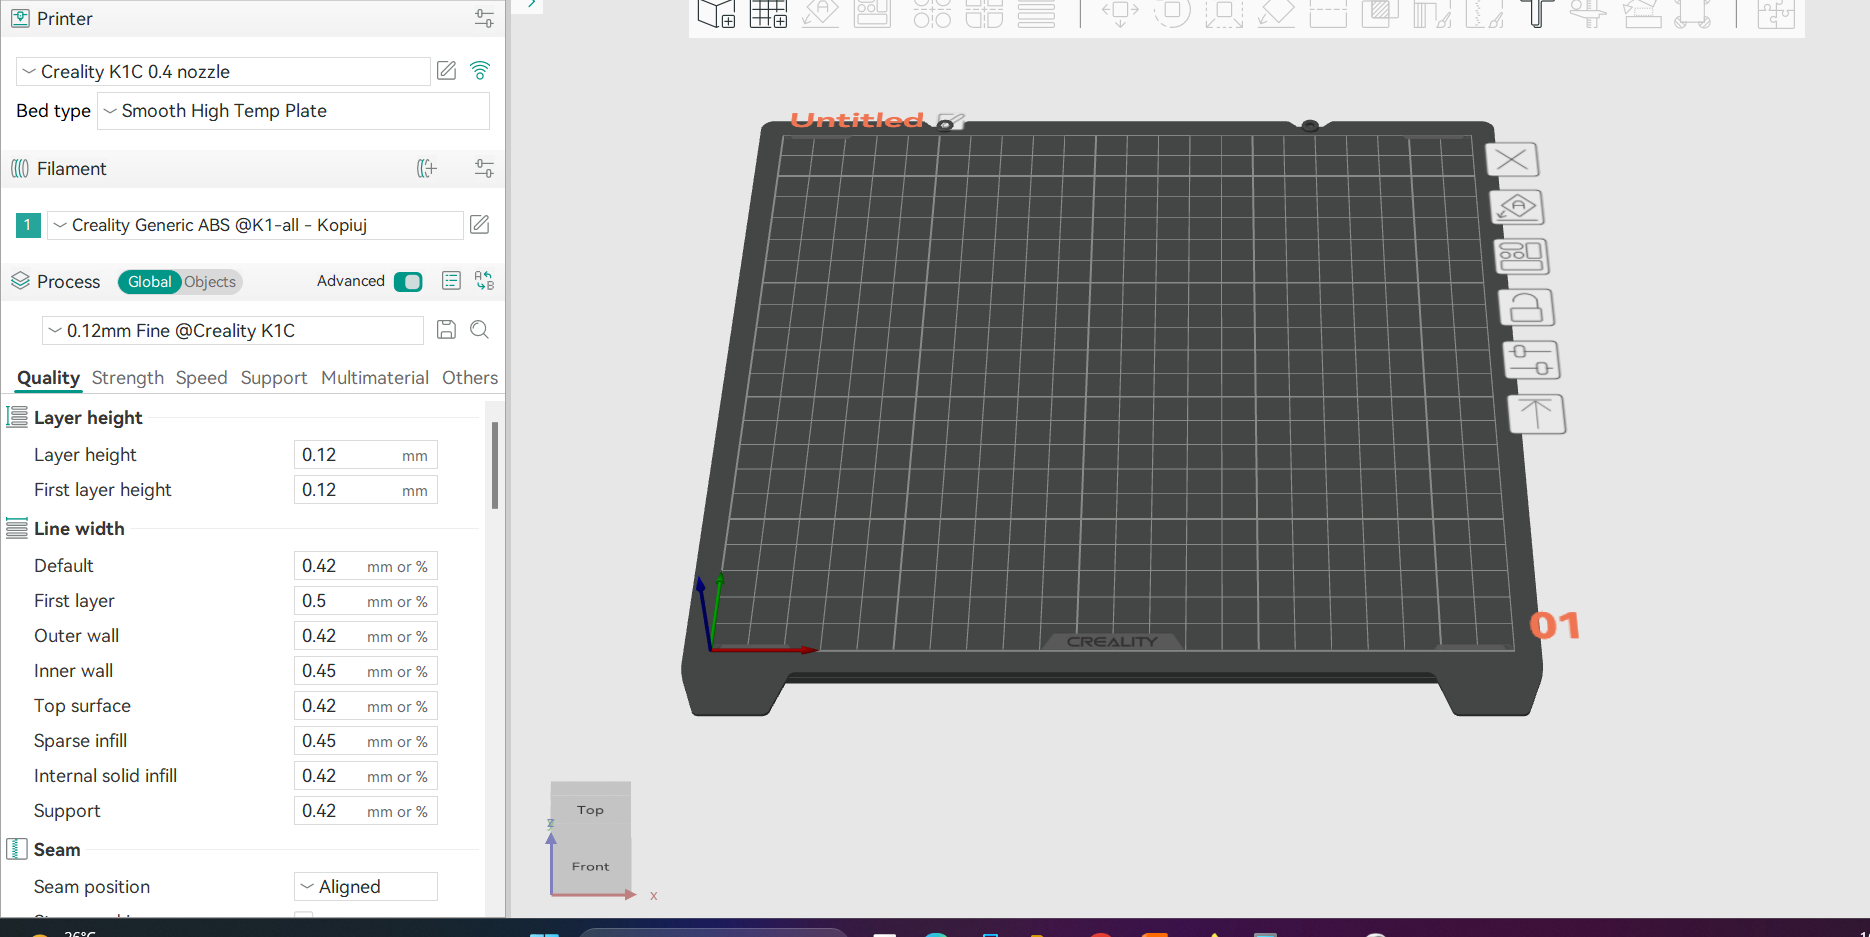Click the Inner wall line width field
Screen dimensions: 1870x937
365,671
